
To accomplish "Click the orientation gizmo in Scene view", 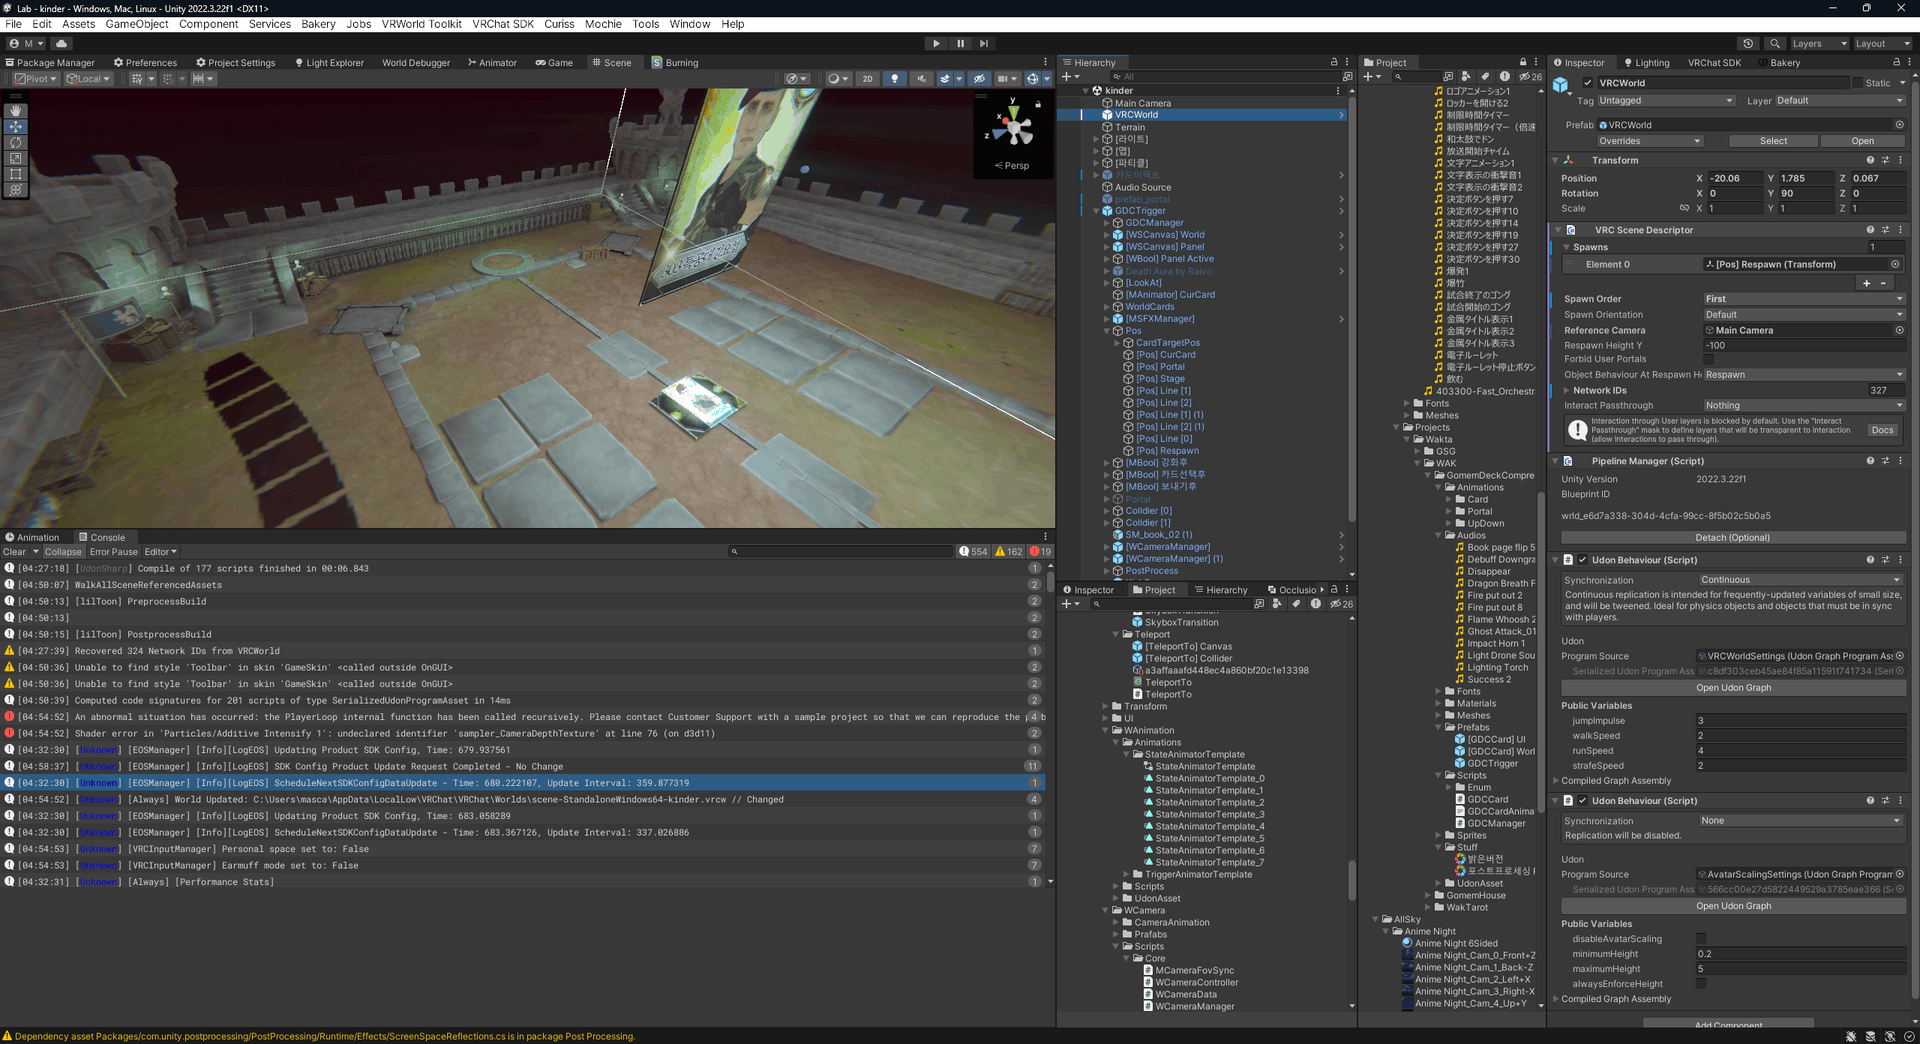I will pos(1013,126).
